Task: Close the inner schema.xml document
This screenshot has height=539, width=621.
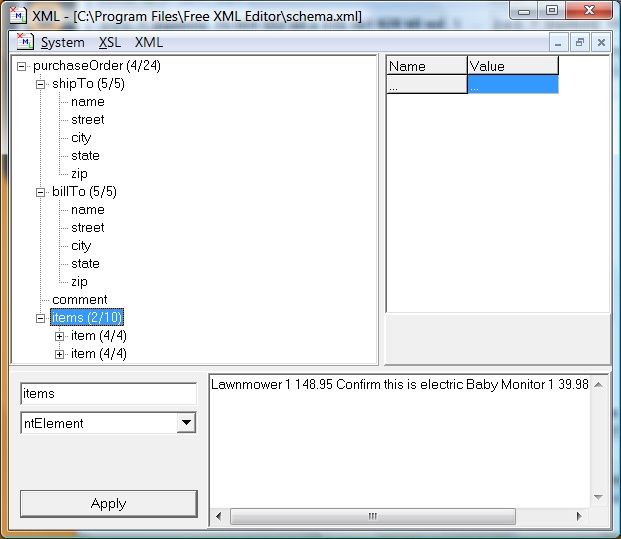Action: click(x=601, y=42)
